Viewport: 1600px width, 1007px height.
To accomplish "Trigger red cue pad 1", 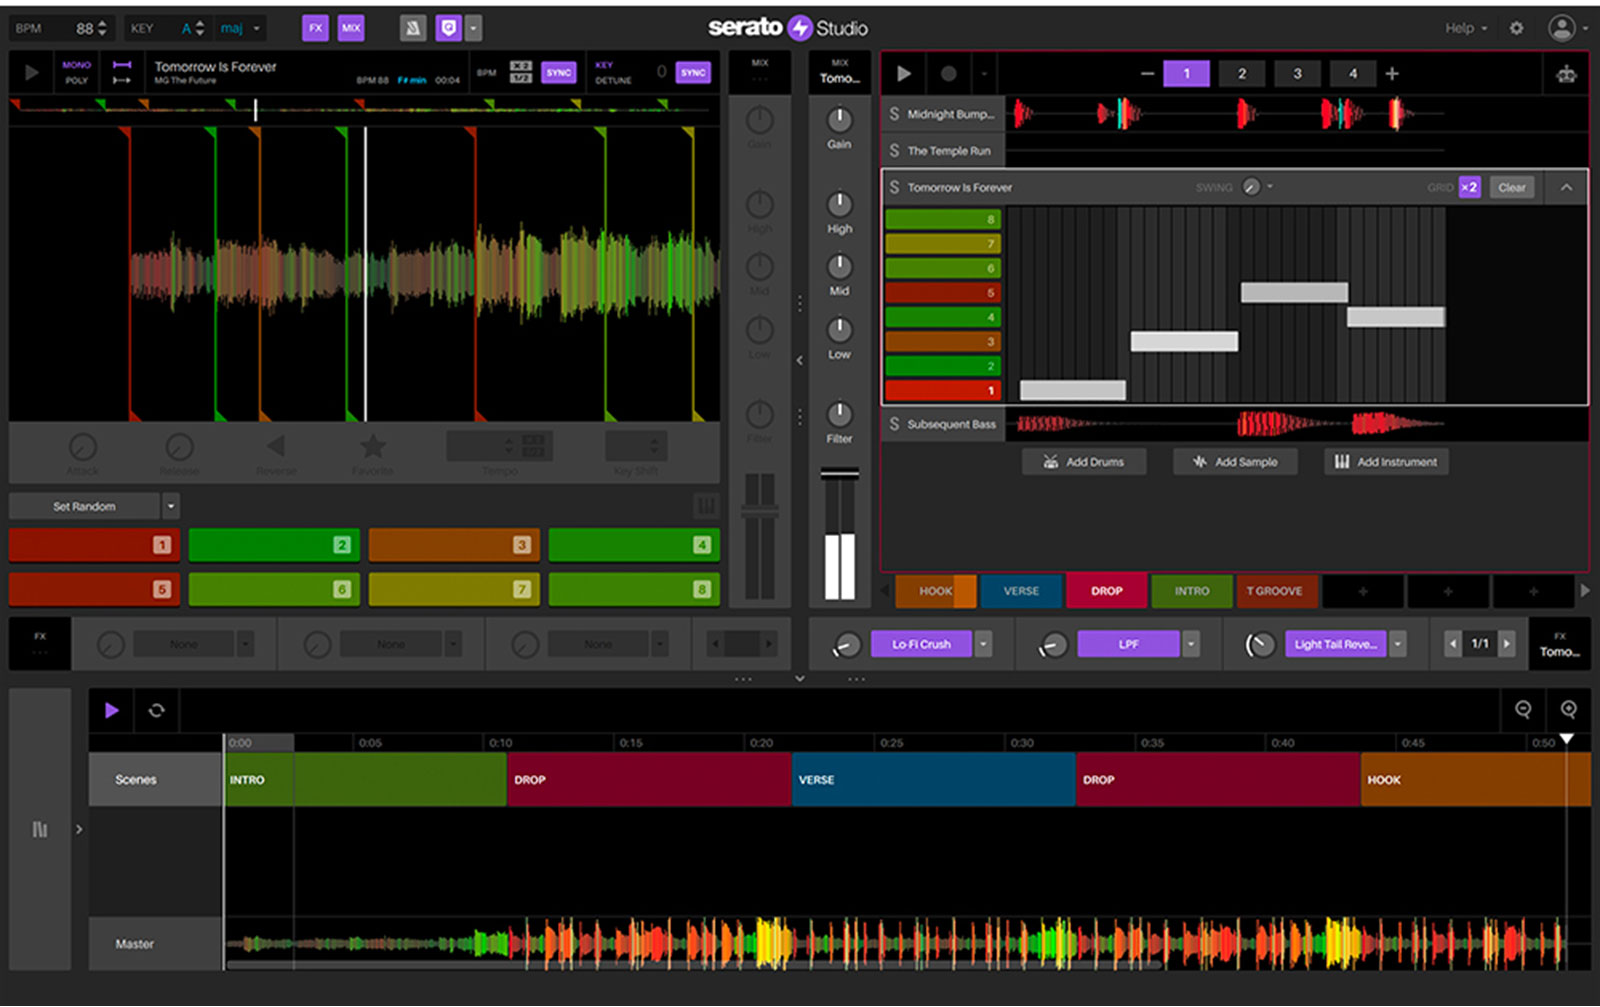I will (95, 545).
